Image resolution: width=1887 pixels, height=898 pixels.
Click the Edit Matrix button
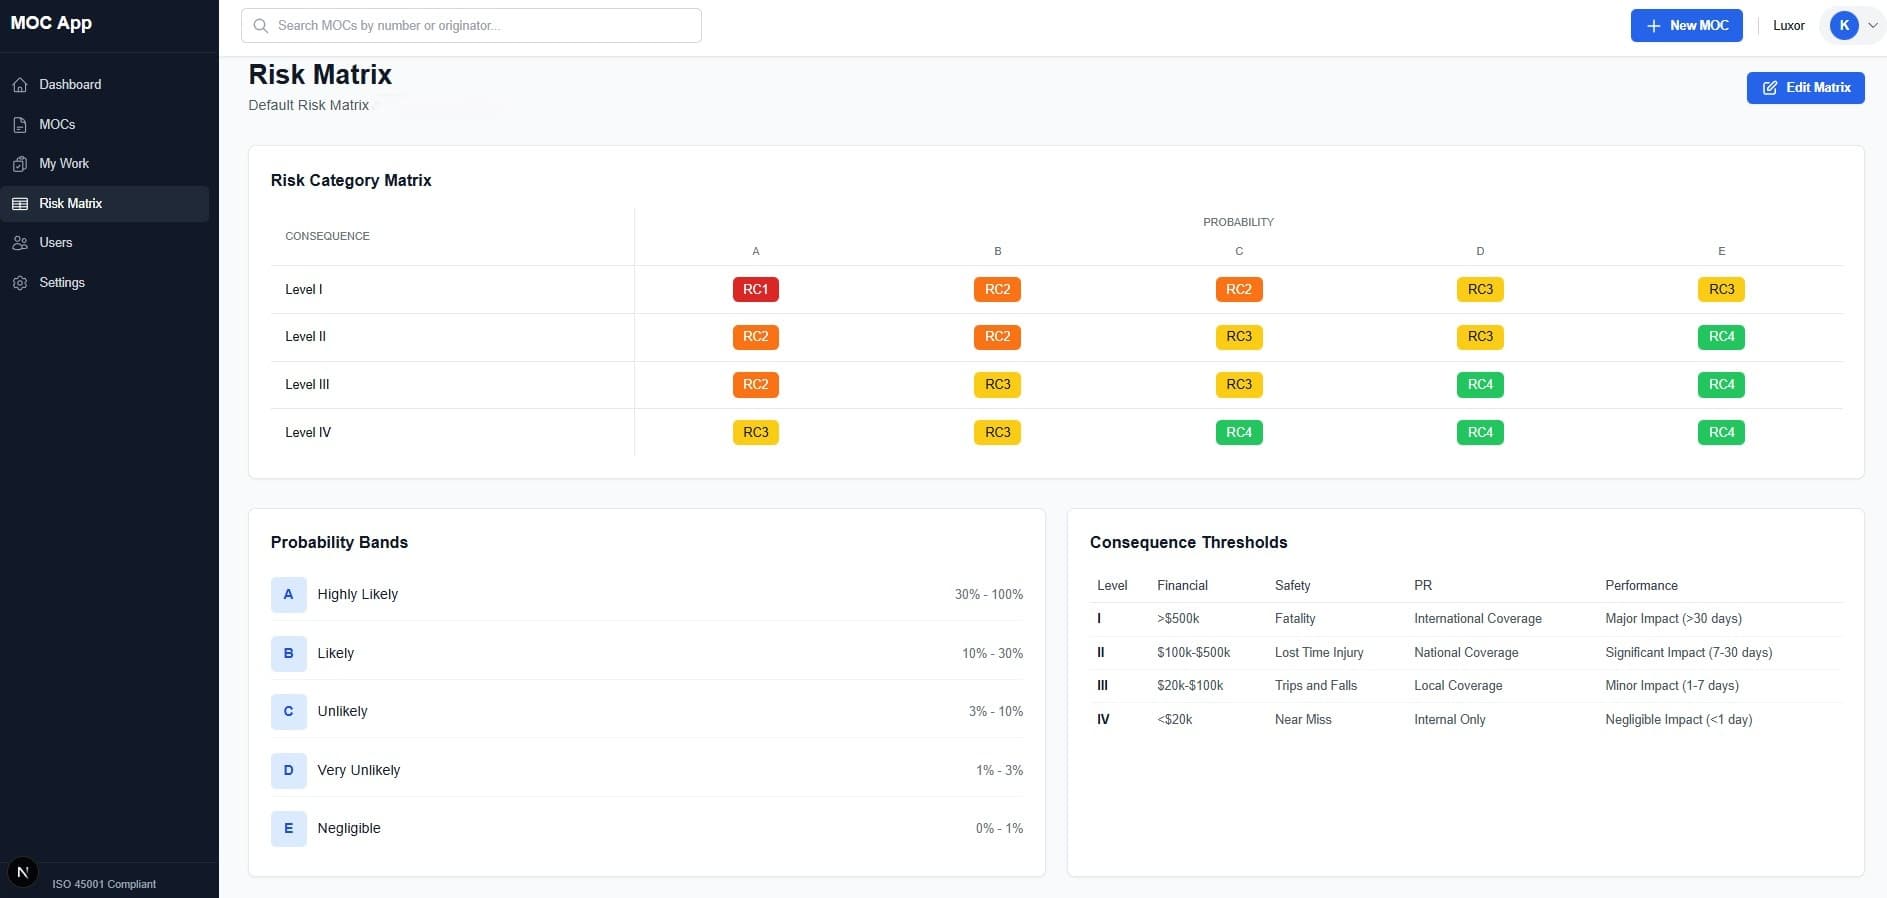(1805, 88)
